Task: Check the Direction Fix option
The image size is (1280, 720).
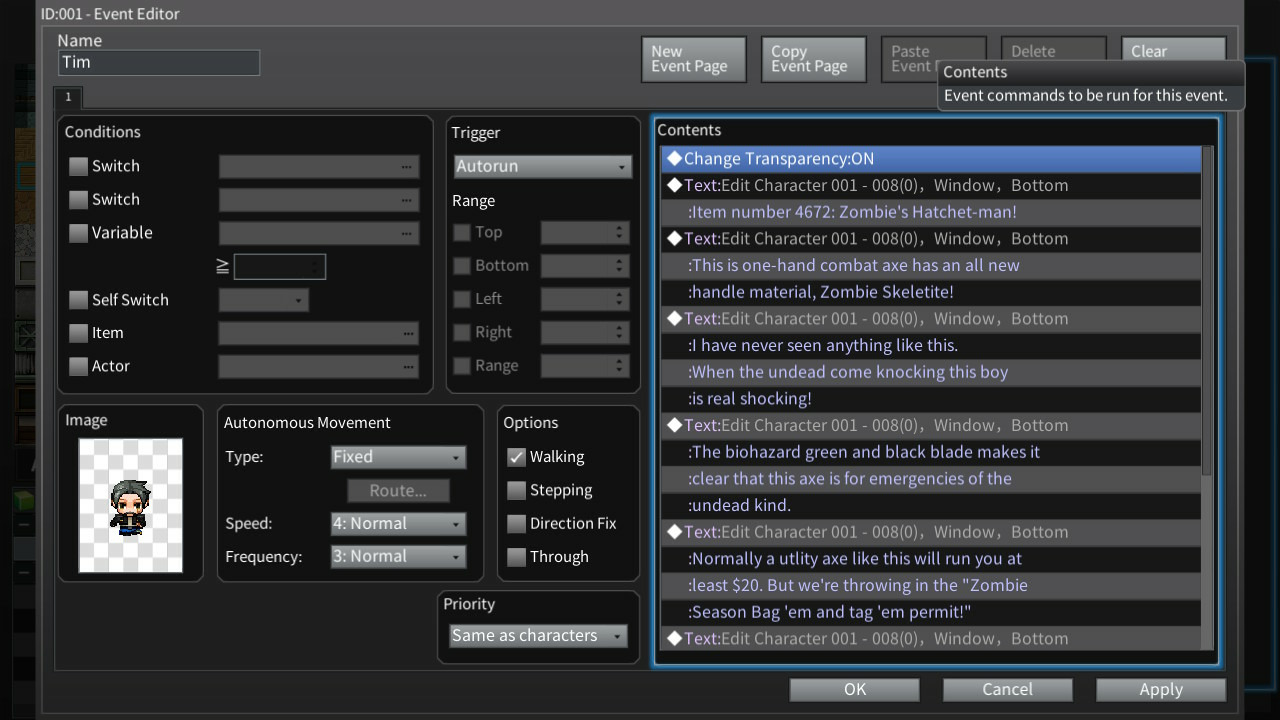Action: pos(516,524)
